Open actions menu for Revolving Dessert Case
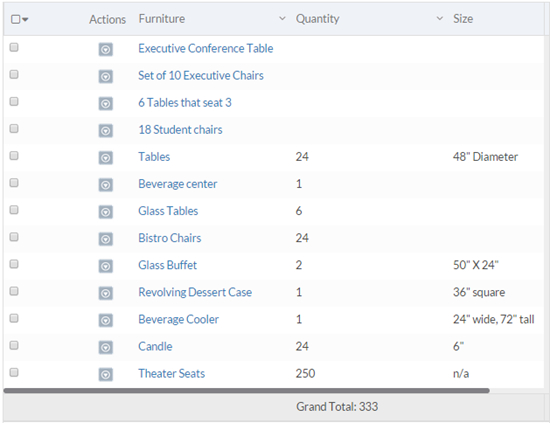This screenshot has height=423, width=550. click(x=106, y=293)
